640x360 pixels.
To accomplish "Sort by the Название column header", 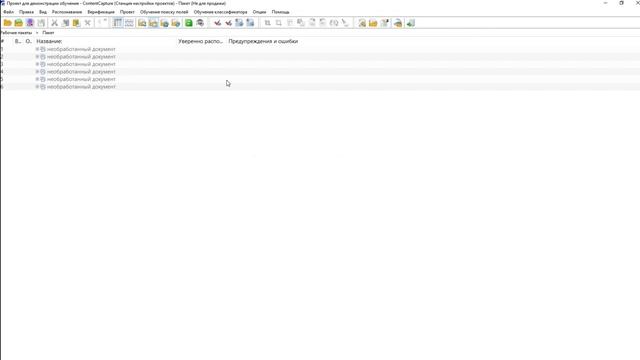I will point(49,41).
